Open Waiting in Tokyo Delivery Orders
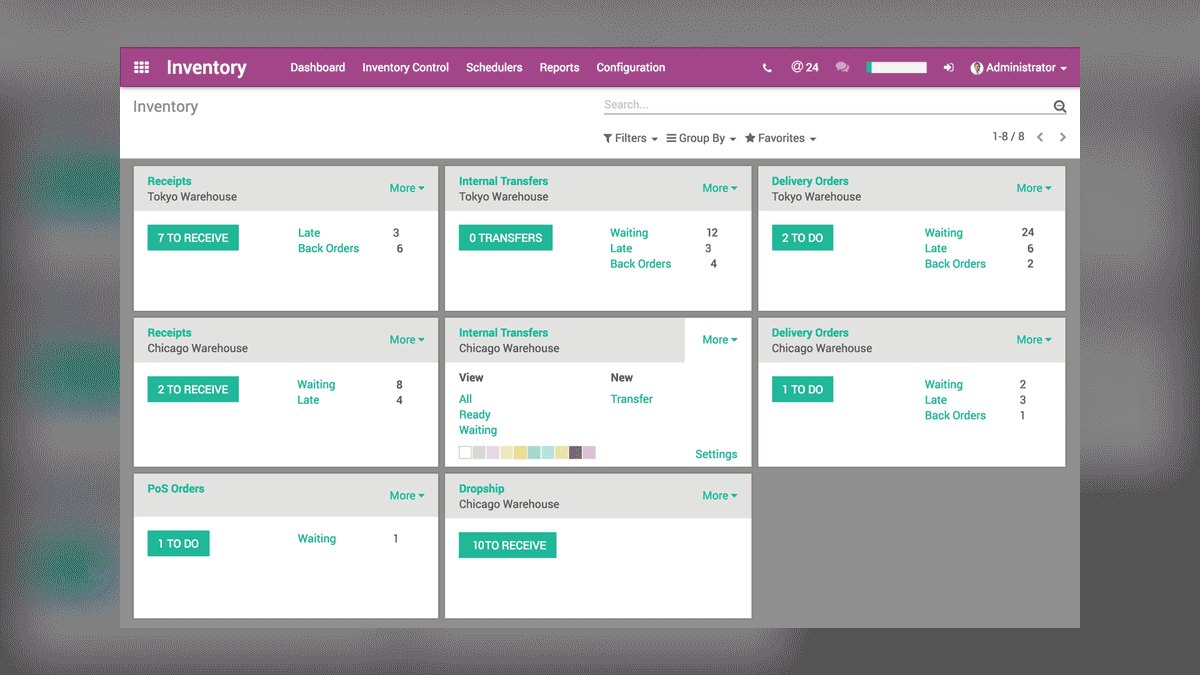Image resolution: width=1200 pixels, height=675 pixels. 944,233
